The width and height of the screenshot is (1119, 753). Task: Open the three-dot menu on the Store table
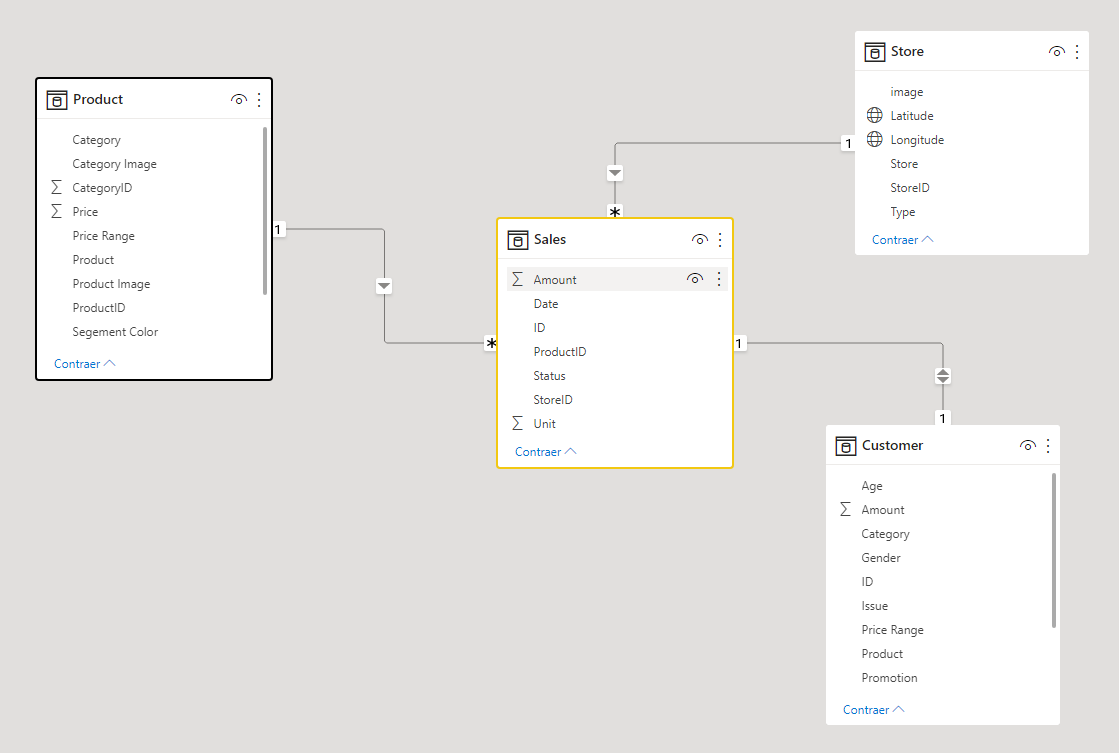click(1078, 51)
